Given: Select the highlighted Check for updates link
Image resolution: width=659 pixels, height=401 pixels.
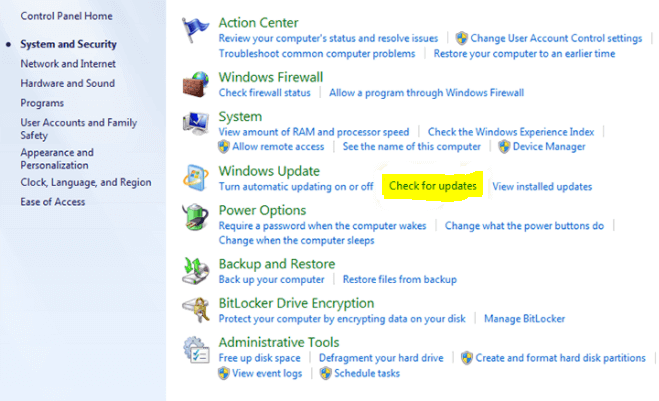Looking at the screenshot, I should point(432,186).
